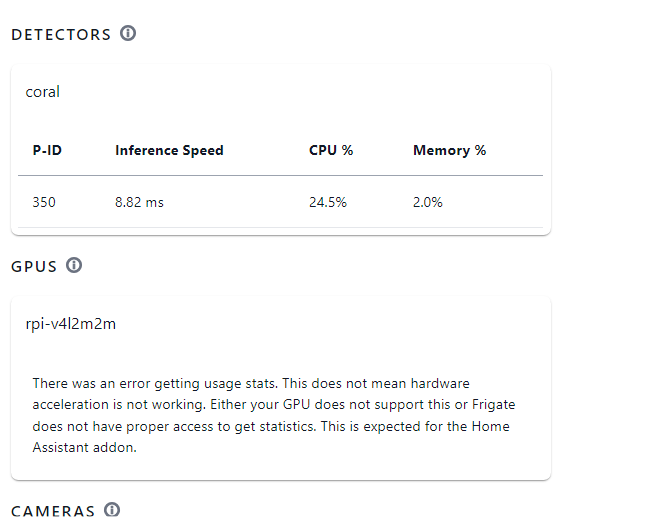Select the CPU % column header
Screen dimensions: 649x517
pos(331,150)
